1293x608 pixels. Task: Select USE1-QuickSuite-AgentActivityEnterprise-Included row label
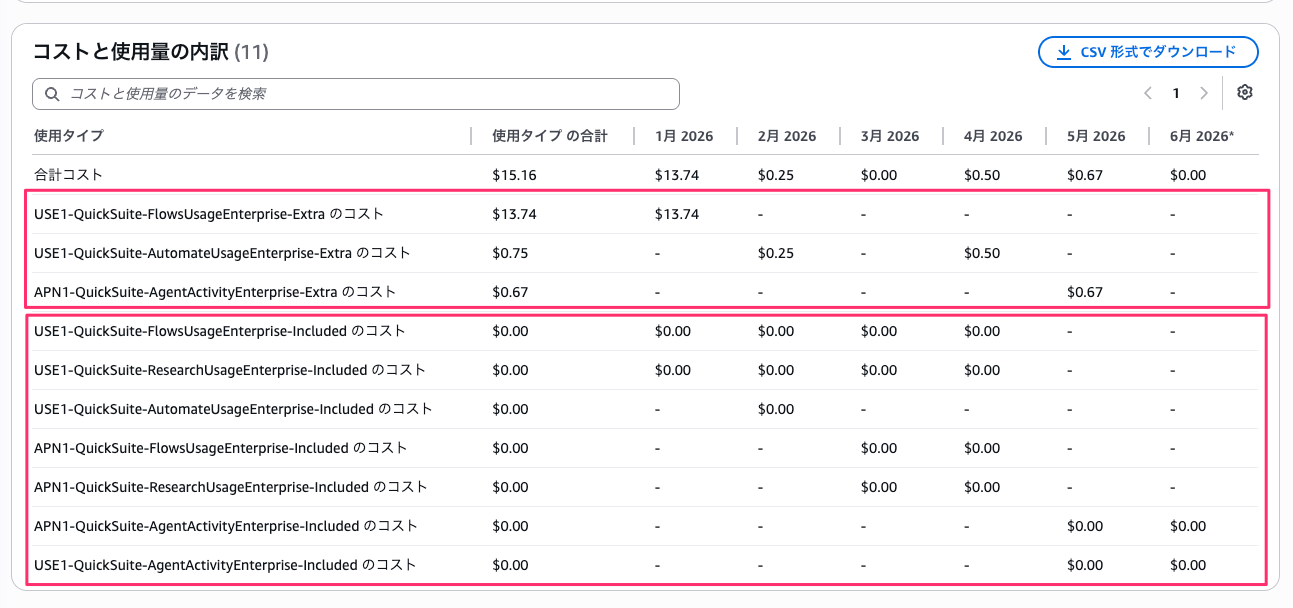click(225, 565)
